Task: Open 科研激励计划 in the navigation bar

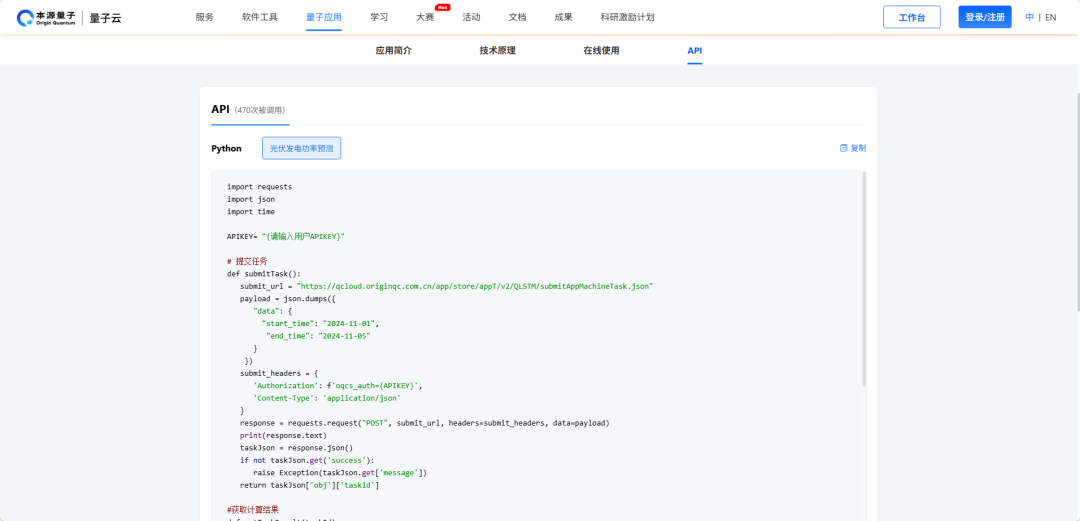Action: (x=627, y=17)
